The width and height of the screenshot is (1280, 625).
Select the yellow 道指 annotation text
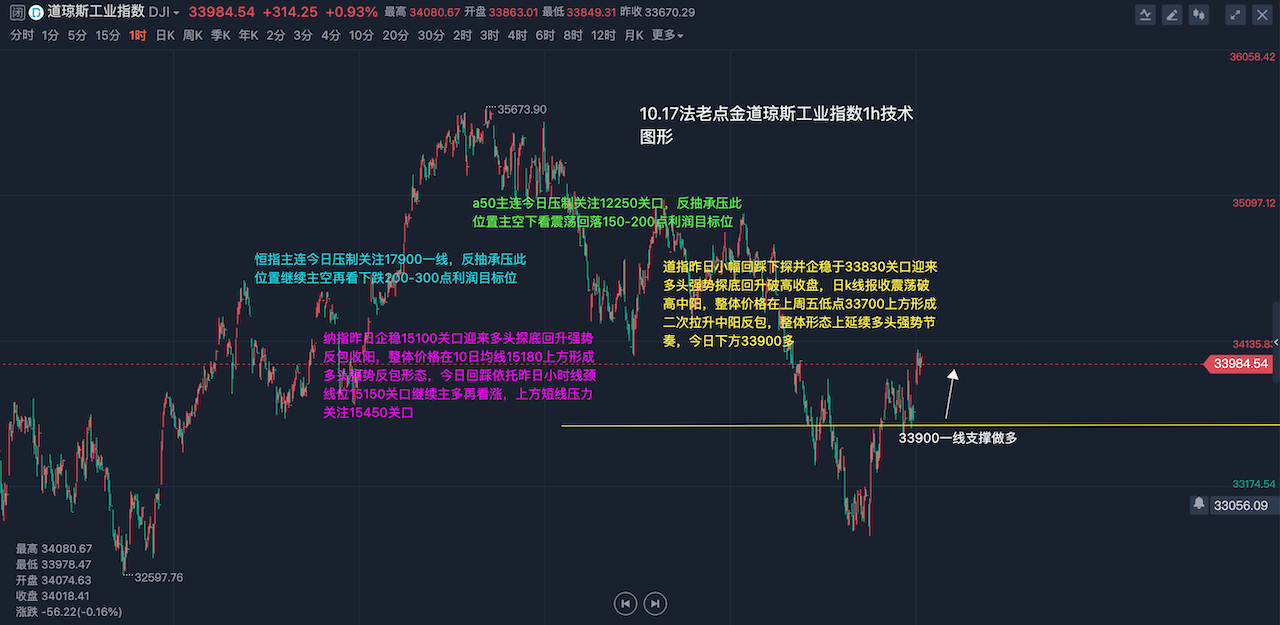coord(800,304)
